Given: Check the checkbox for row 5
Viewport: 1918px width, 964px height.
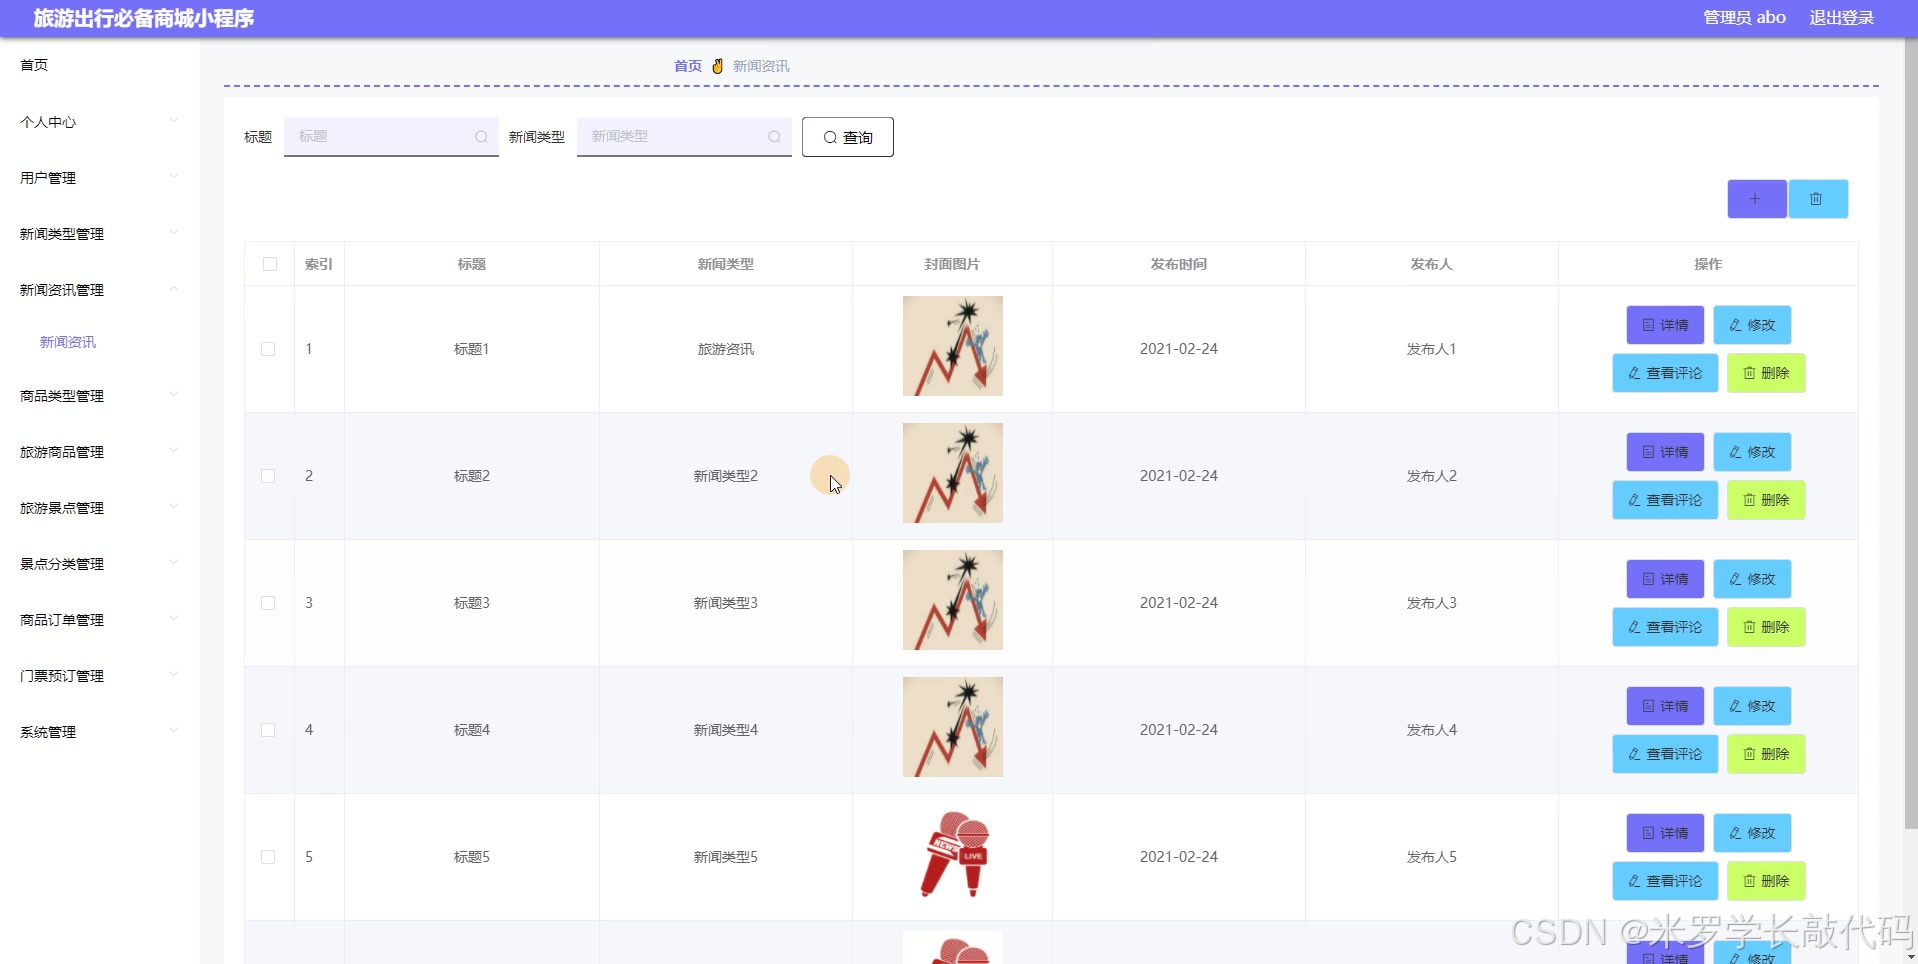Looking at the screenshot, I should (x=268, y=857).
